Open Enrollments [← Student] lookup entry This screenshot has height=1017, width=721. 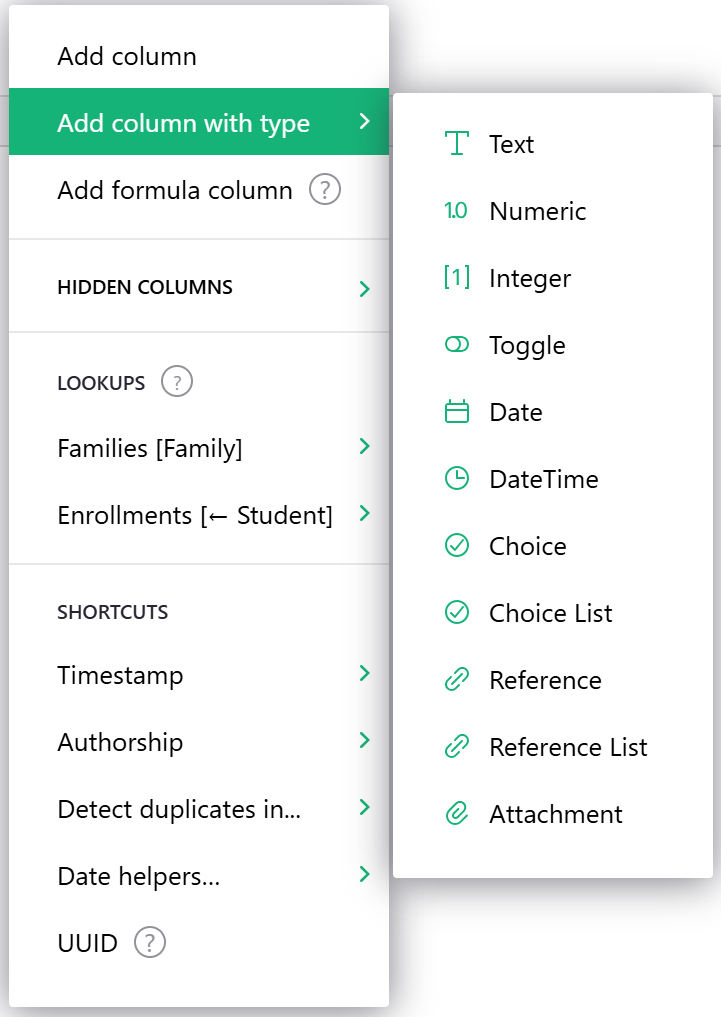pos(195,515)
